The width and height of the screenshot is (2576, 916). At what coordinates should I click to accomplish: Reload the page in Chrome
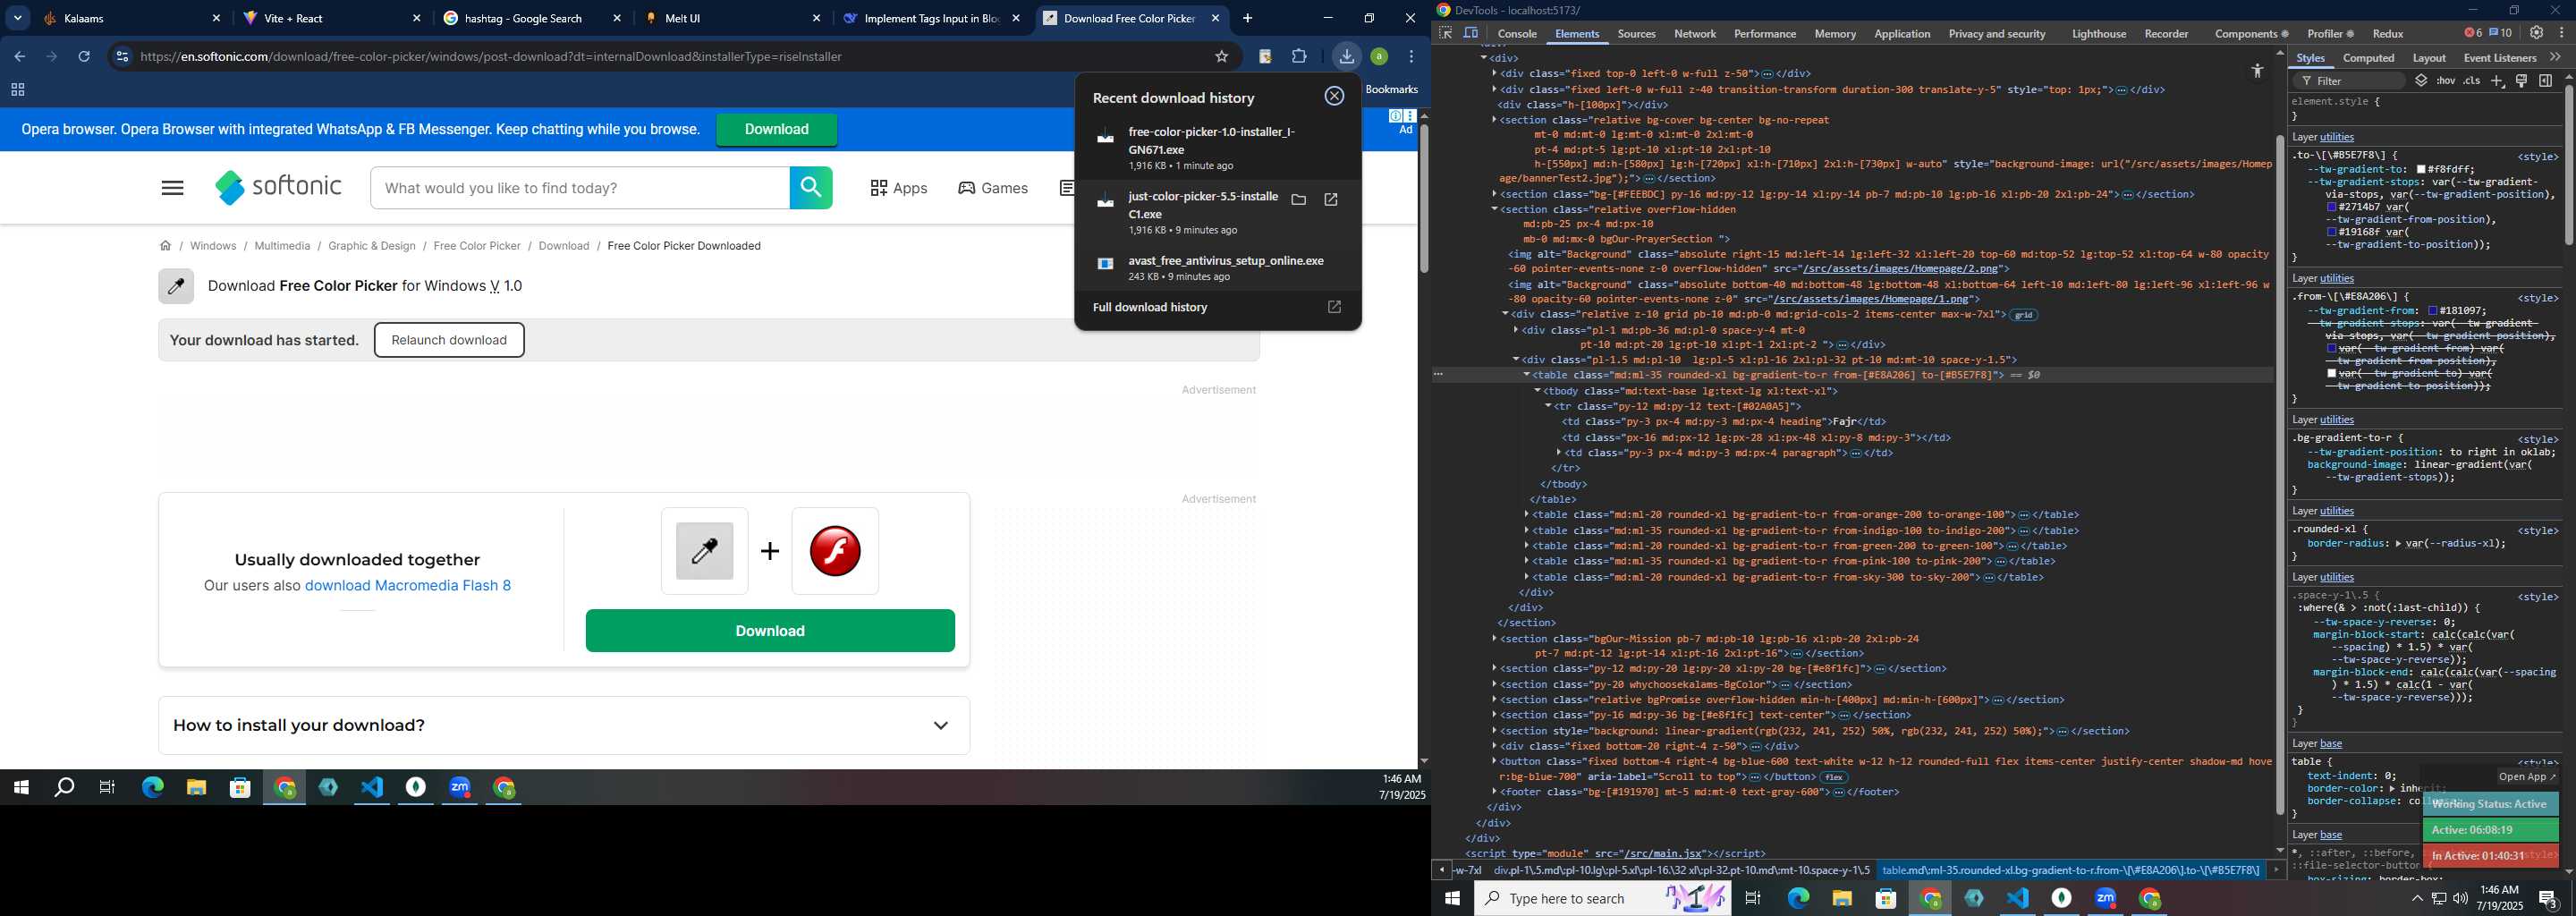pyautogui.click(x=84, y=57)
